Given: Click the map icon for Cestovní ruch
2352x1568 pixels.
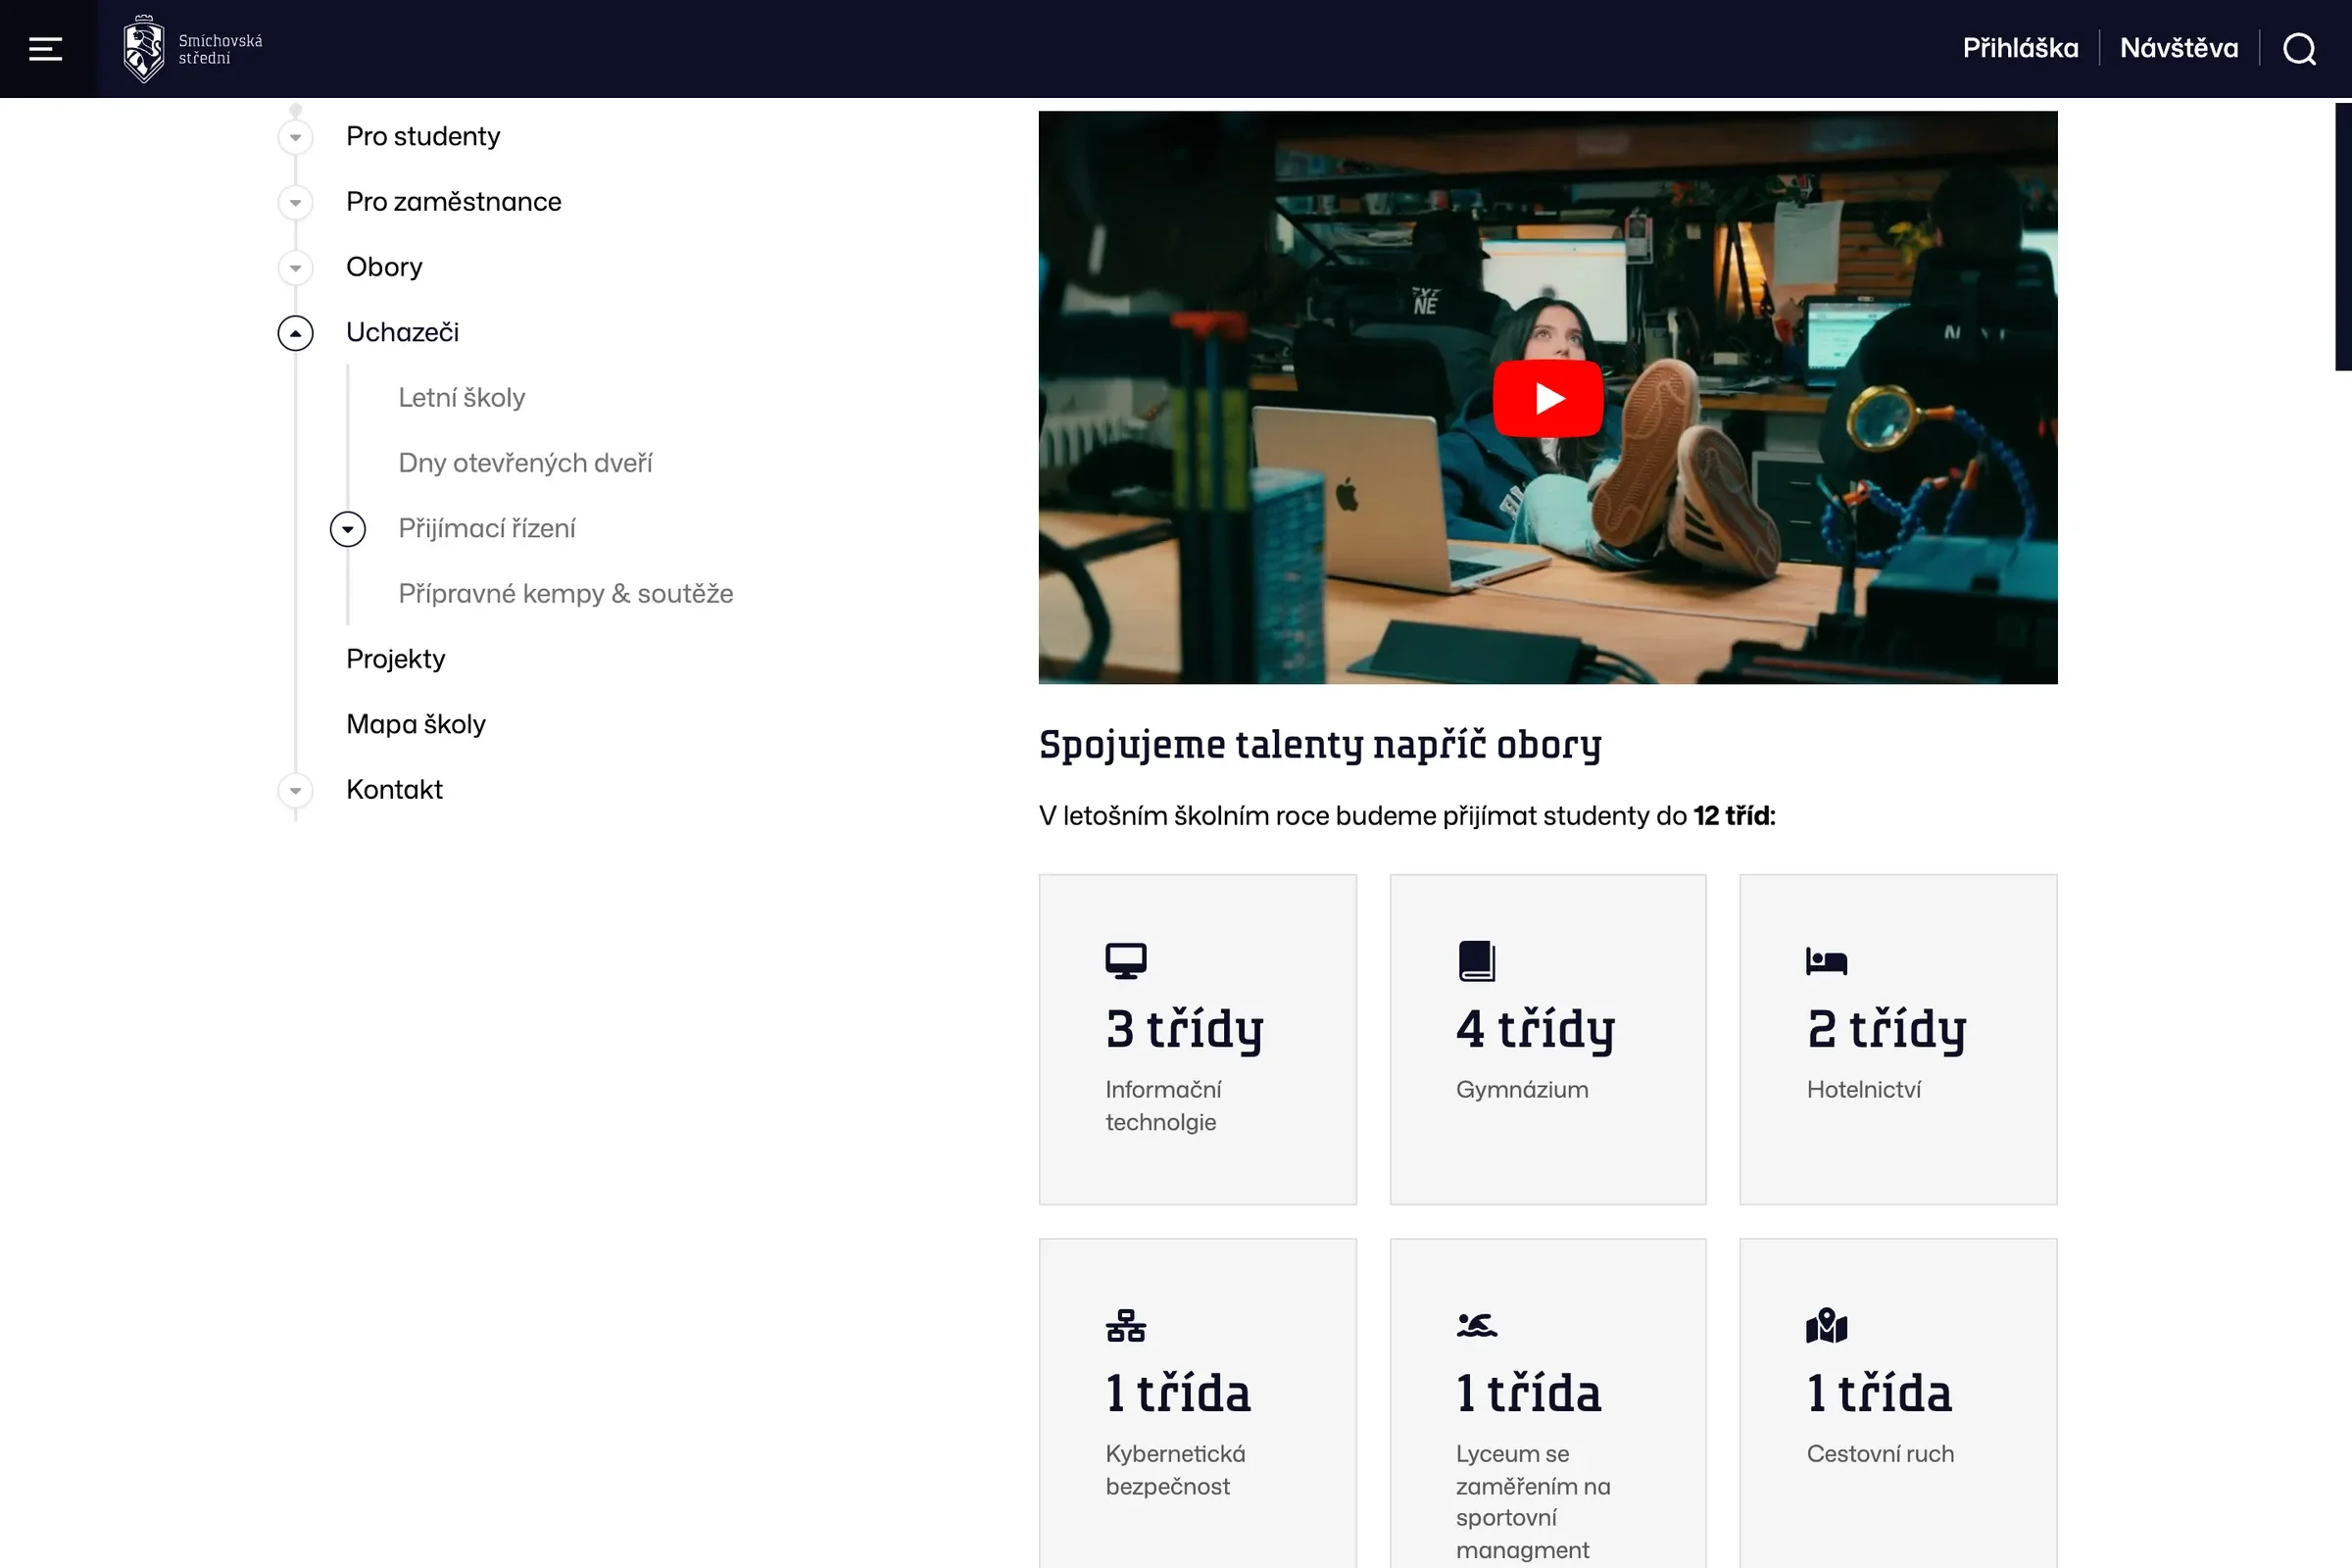Looking at the screenshot, I should coord(1826,1325).
